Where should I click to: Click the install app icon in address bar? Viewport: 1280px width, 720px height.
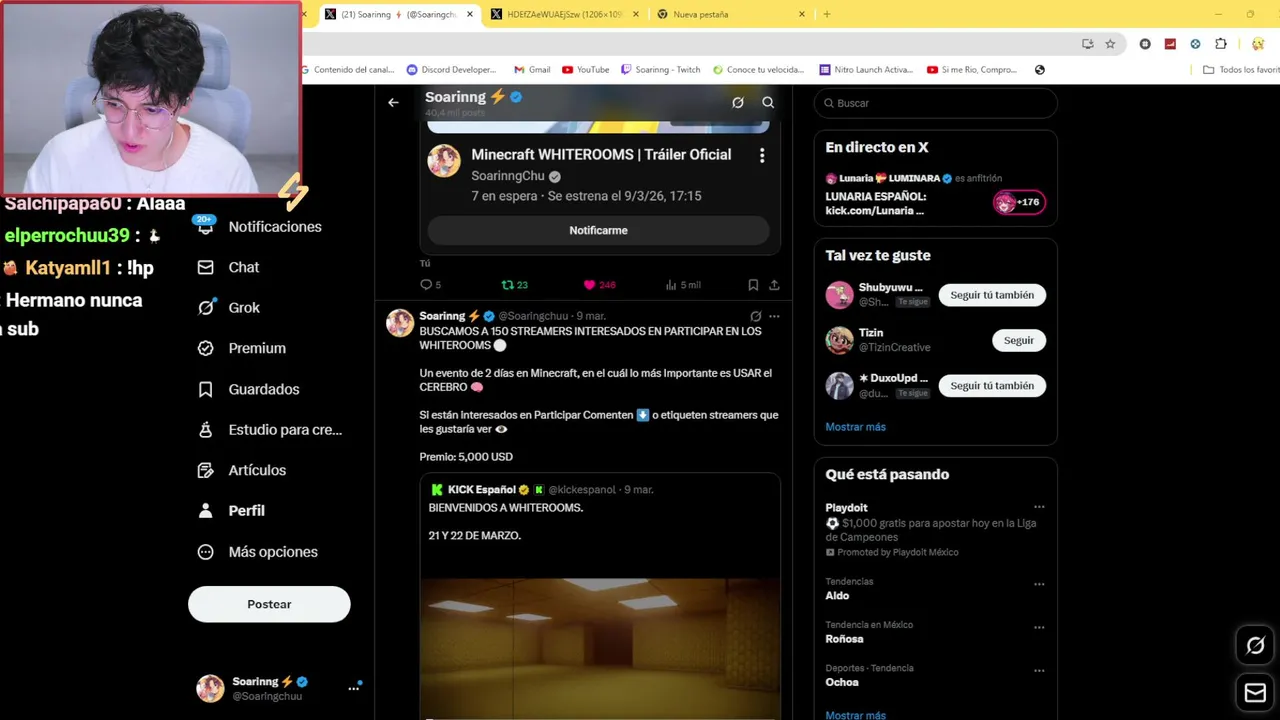click(1088, 44)
